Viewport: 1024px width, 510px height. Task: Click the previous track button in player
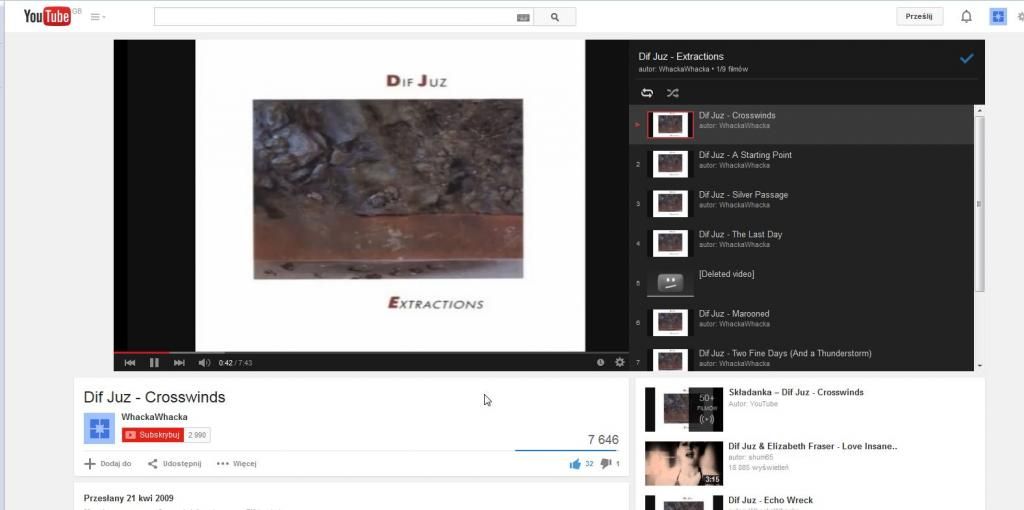click(129, 362)
